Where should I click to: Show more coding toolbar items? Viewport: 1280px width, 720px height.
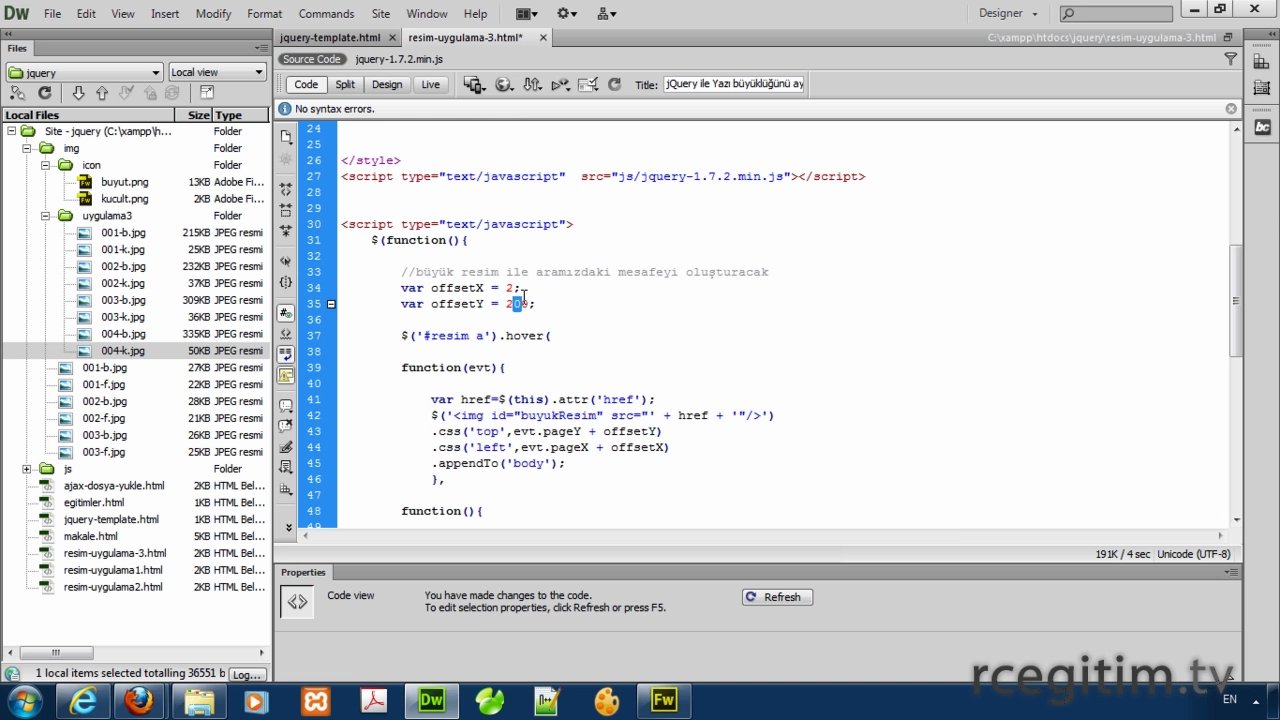click(288, 527)
